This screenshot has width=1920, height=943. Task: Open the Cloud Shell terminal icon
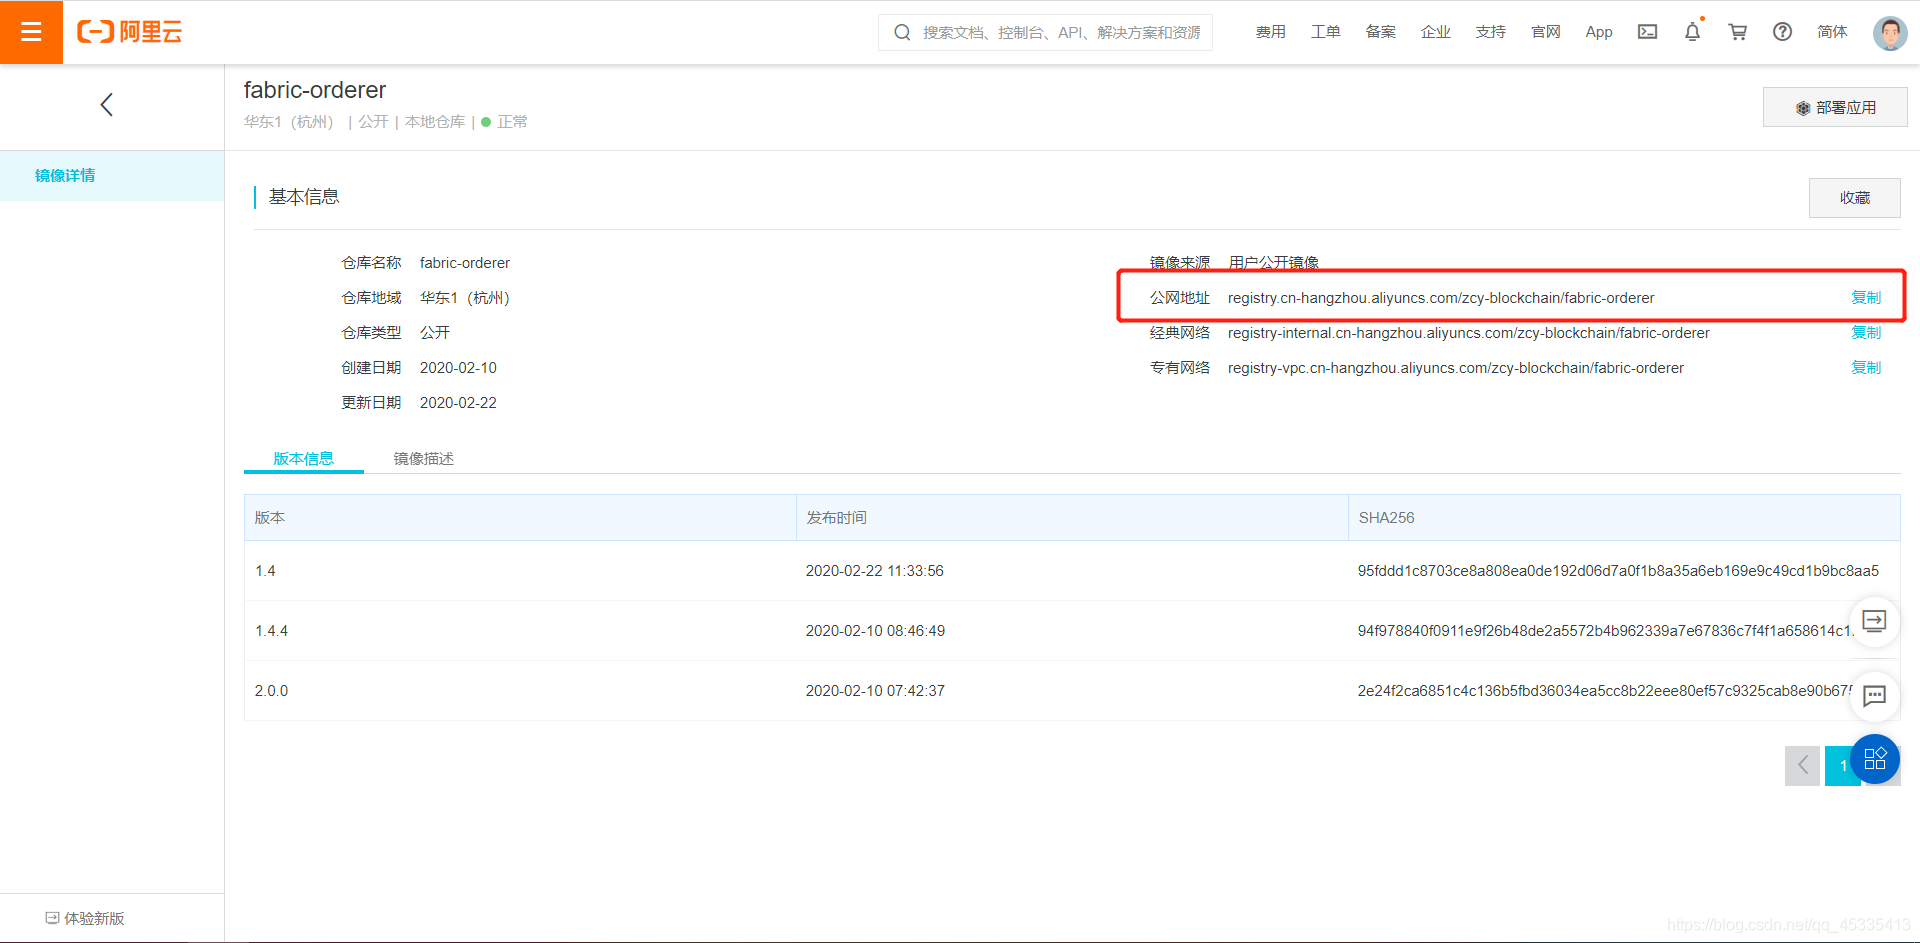[x=1647, y=32]
